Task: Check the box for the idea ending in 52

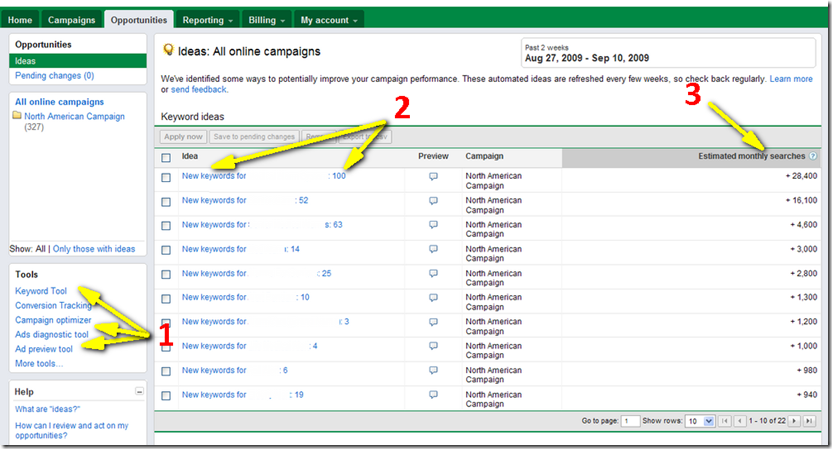Action: [x=166, y=202]
